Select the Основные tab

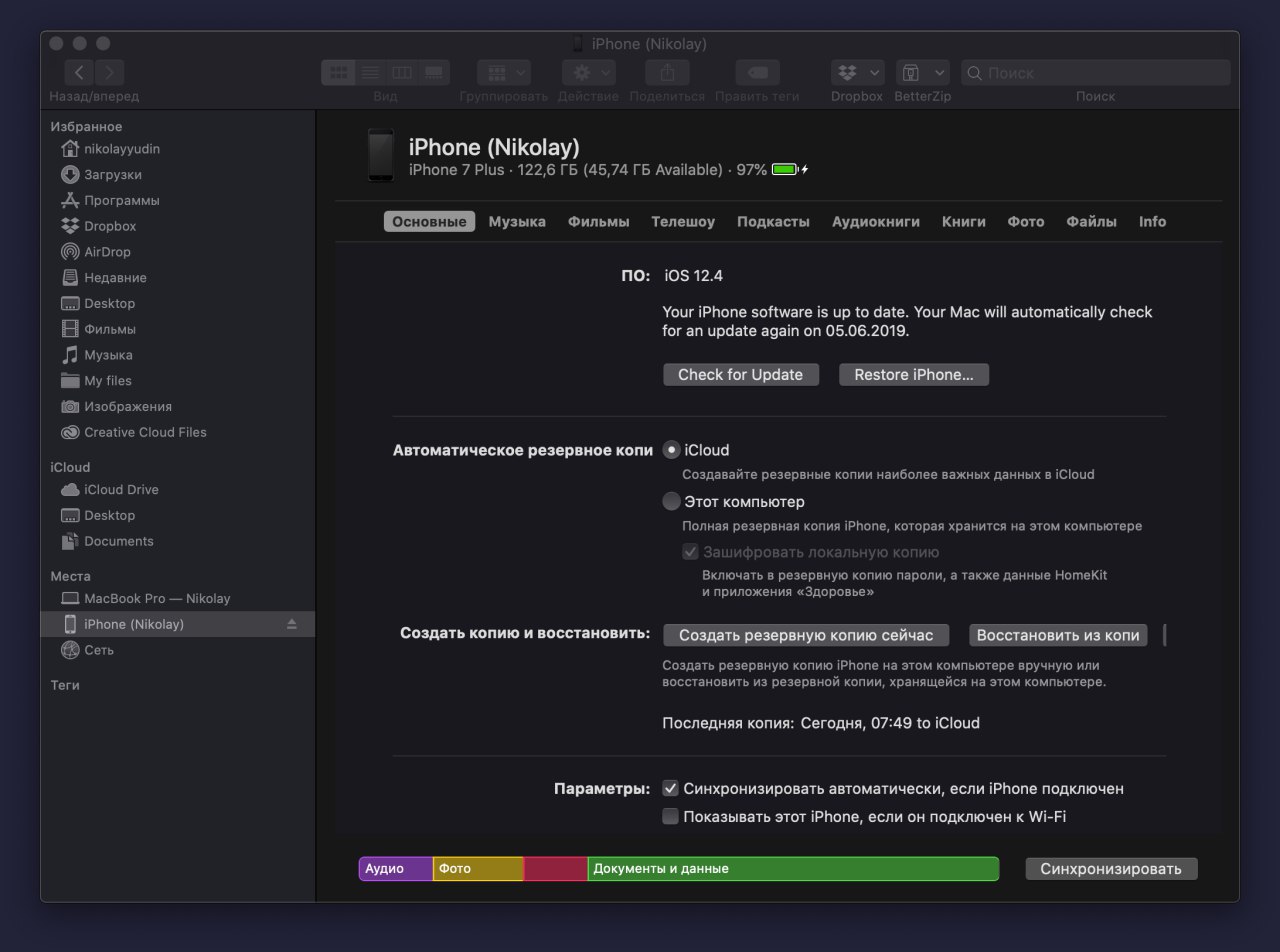pos(429,222)
